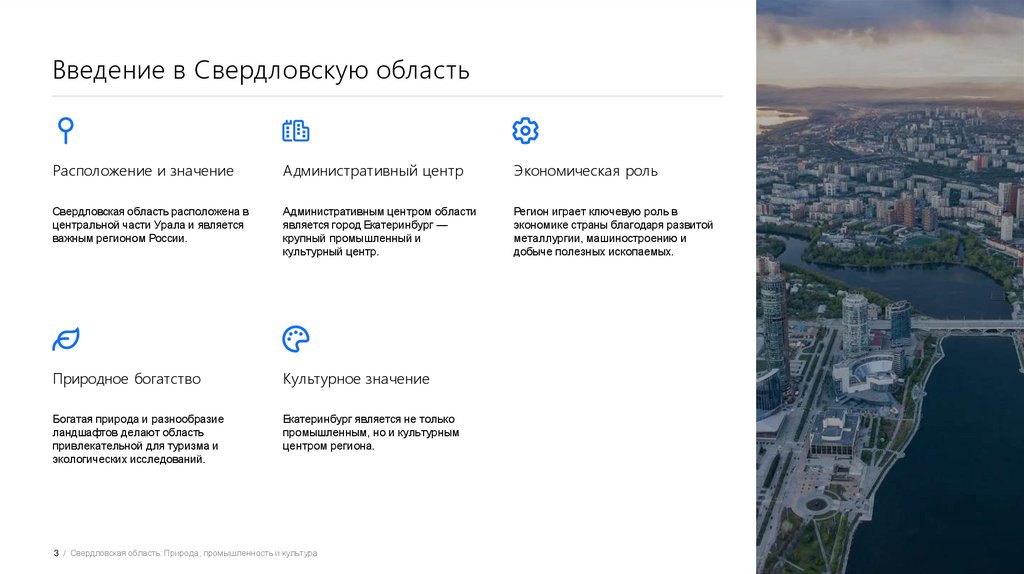The height and width of the screenshot is (574, 1024).
Task: Click the slide number 3 in footer
Action: click(x=56, y=553)
